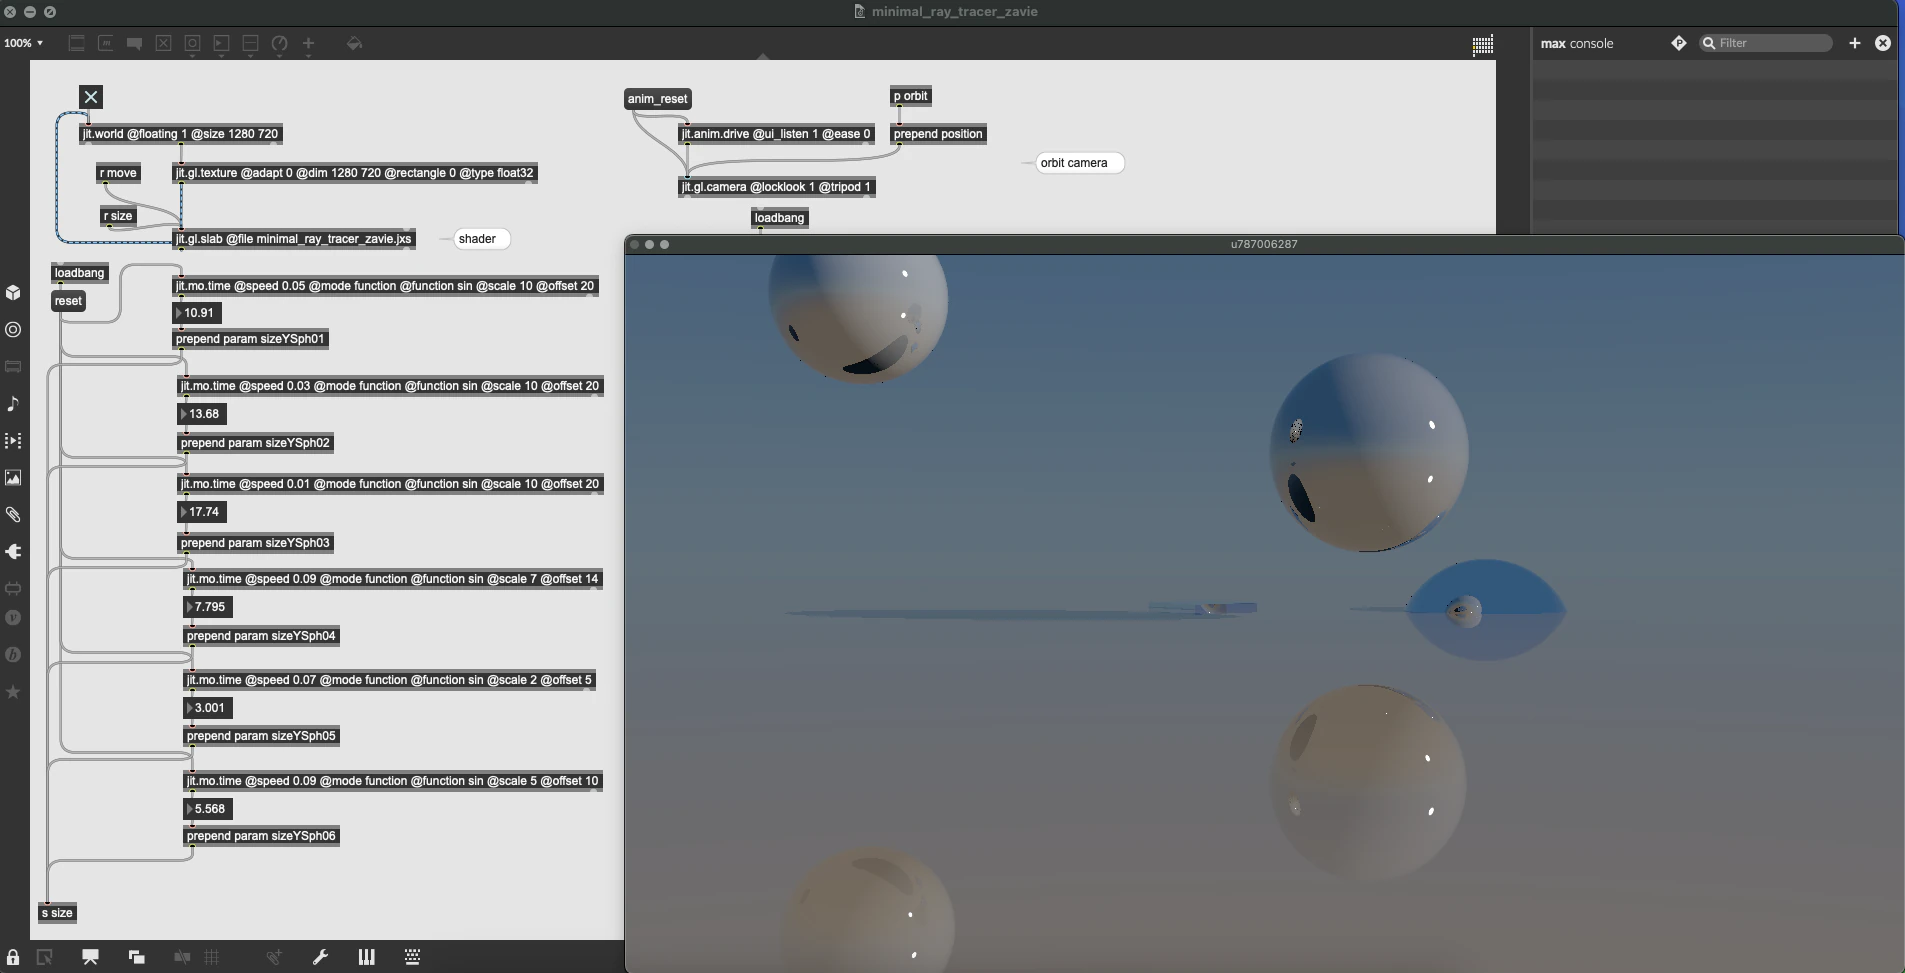Image resolution: width=1905 pixels, height=973 pixels.
Task: Select the number box showing 13.68
Action: 203,414
